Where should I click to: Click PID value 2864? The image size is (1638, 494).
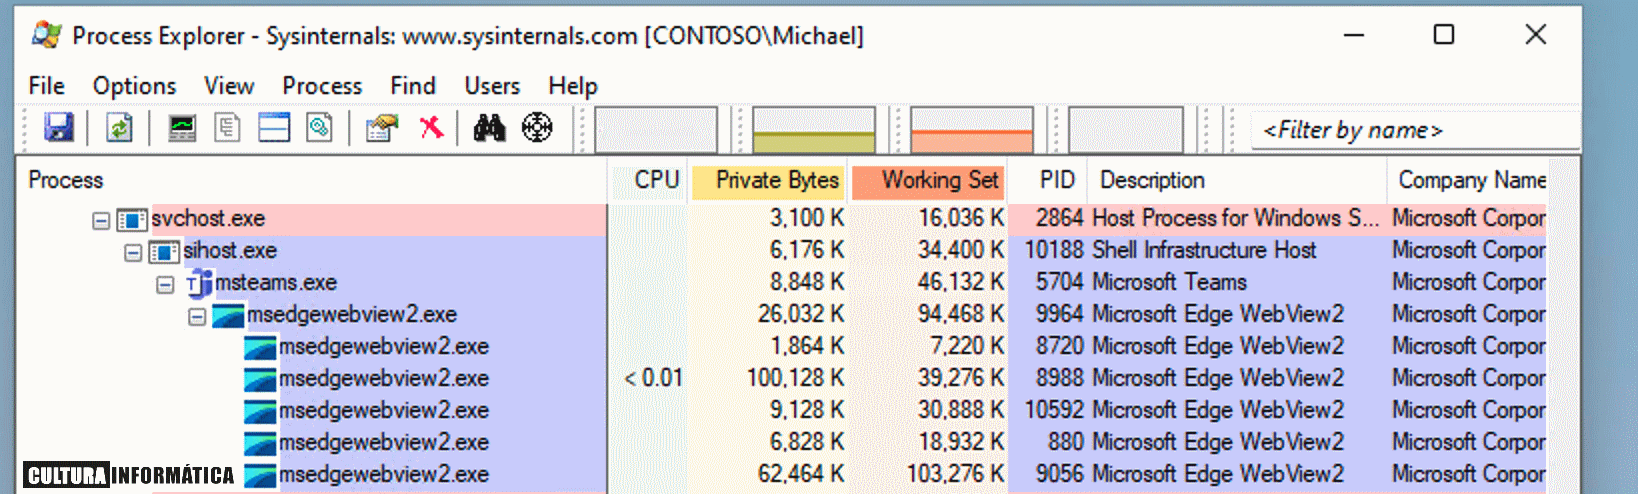pos(1059,219)
